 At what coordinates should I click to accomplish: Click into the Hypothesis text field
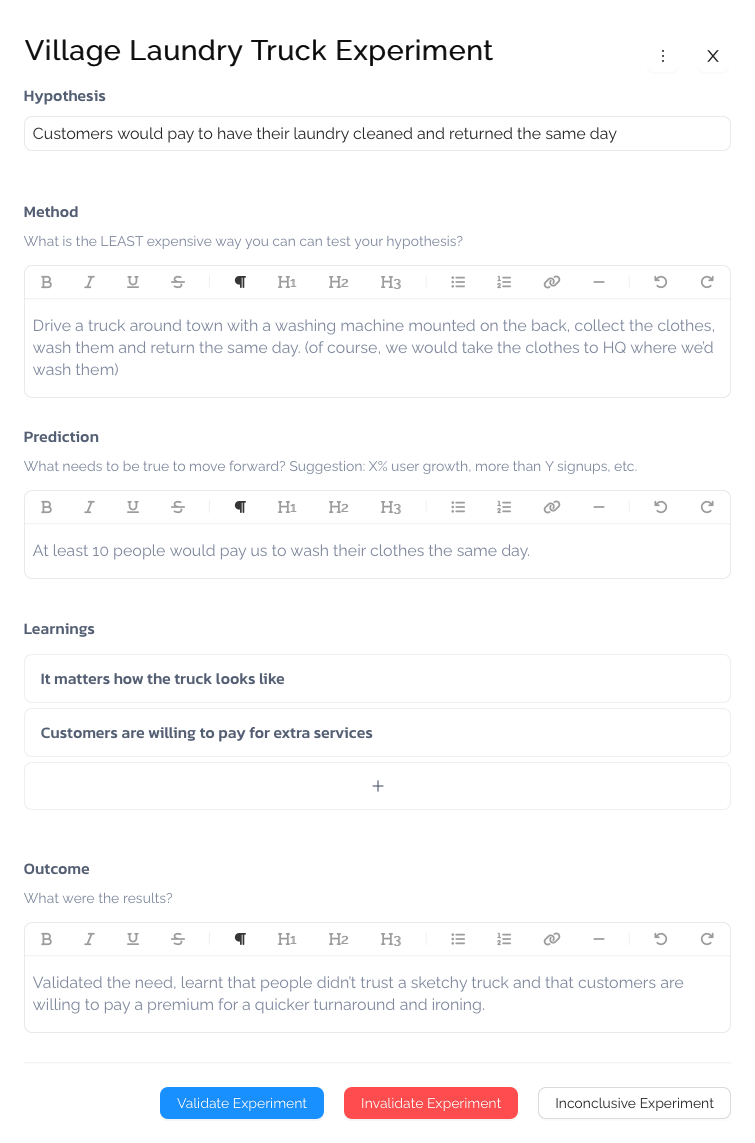(378, 133)
